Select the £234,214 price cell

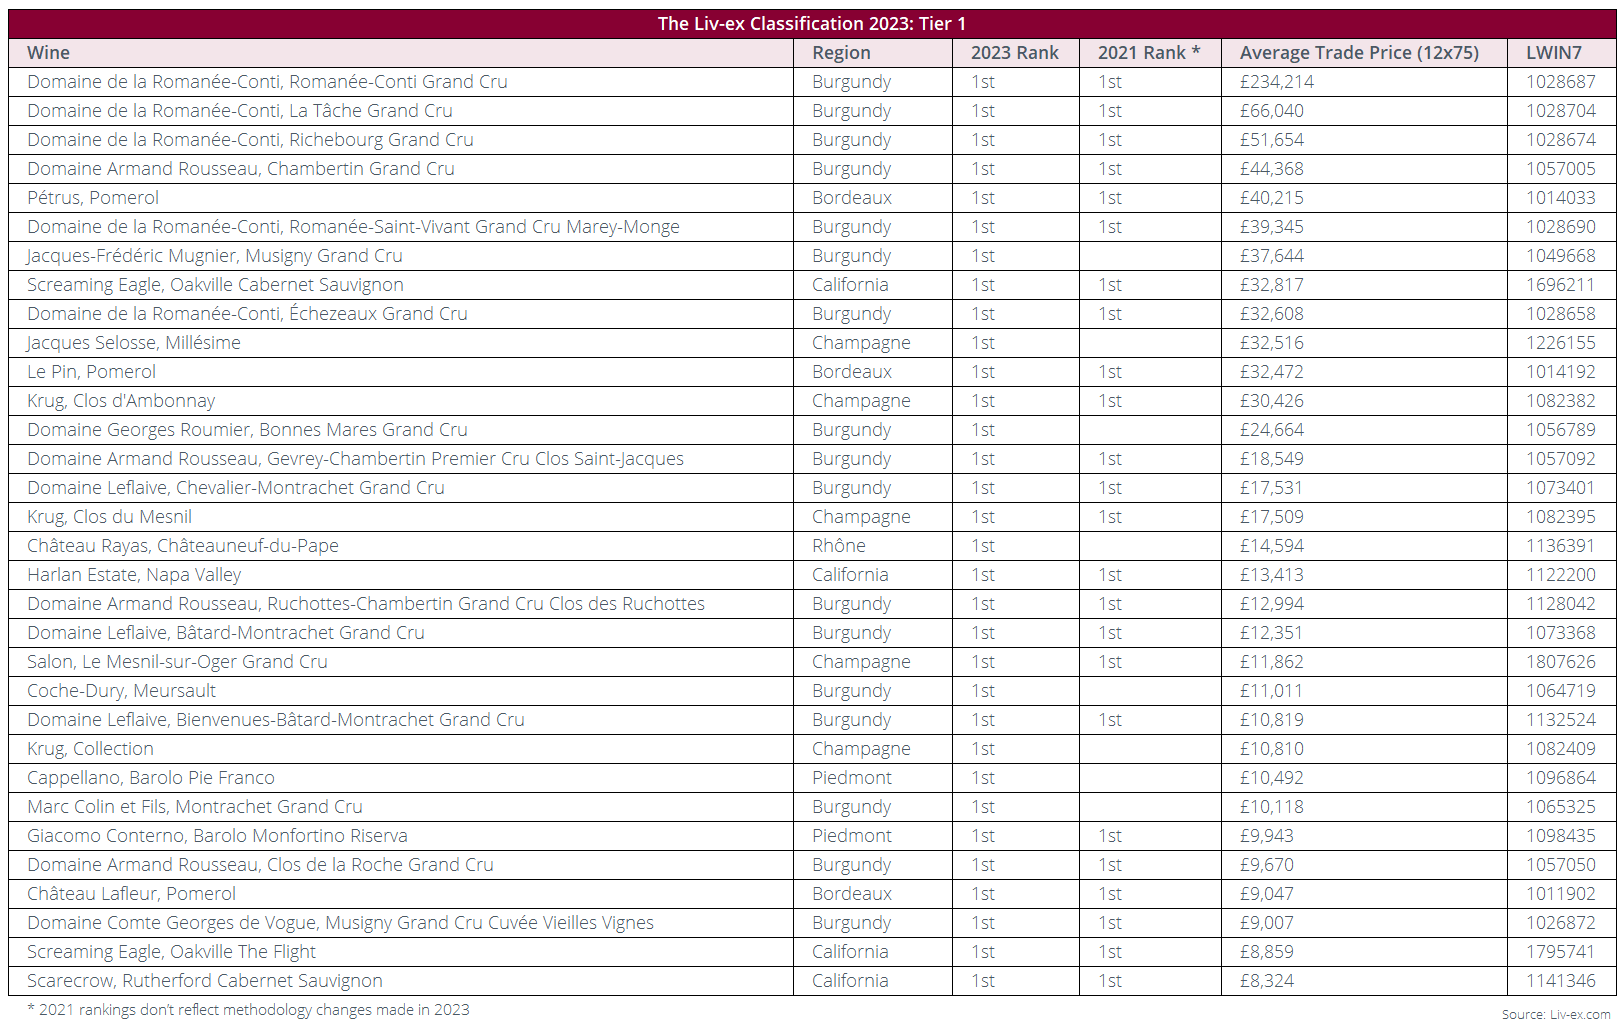(x=1277, y=82)
